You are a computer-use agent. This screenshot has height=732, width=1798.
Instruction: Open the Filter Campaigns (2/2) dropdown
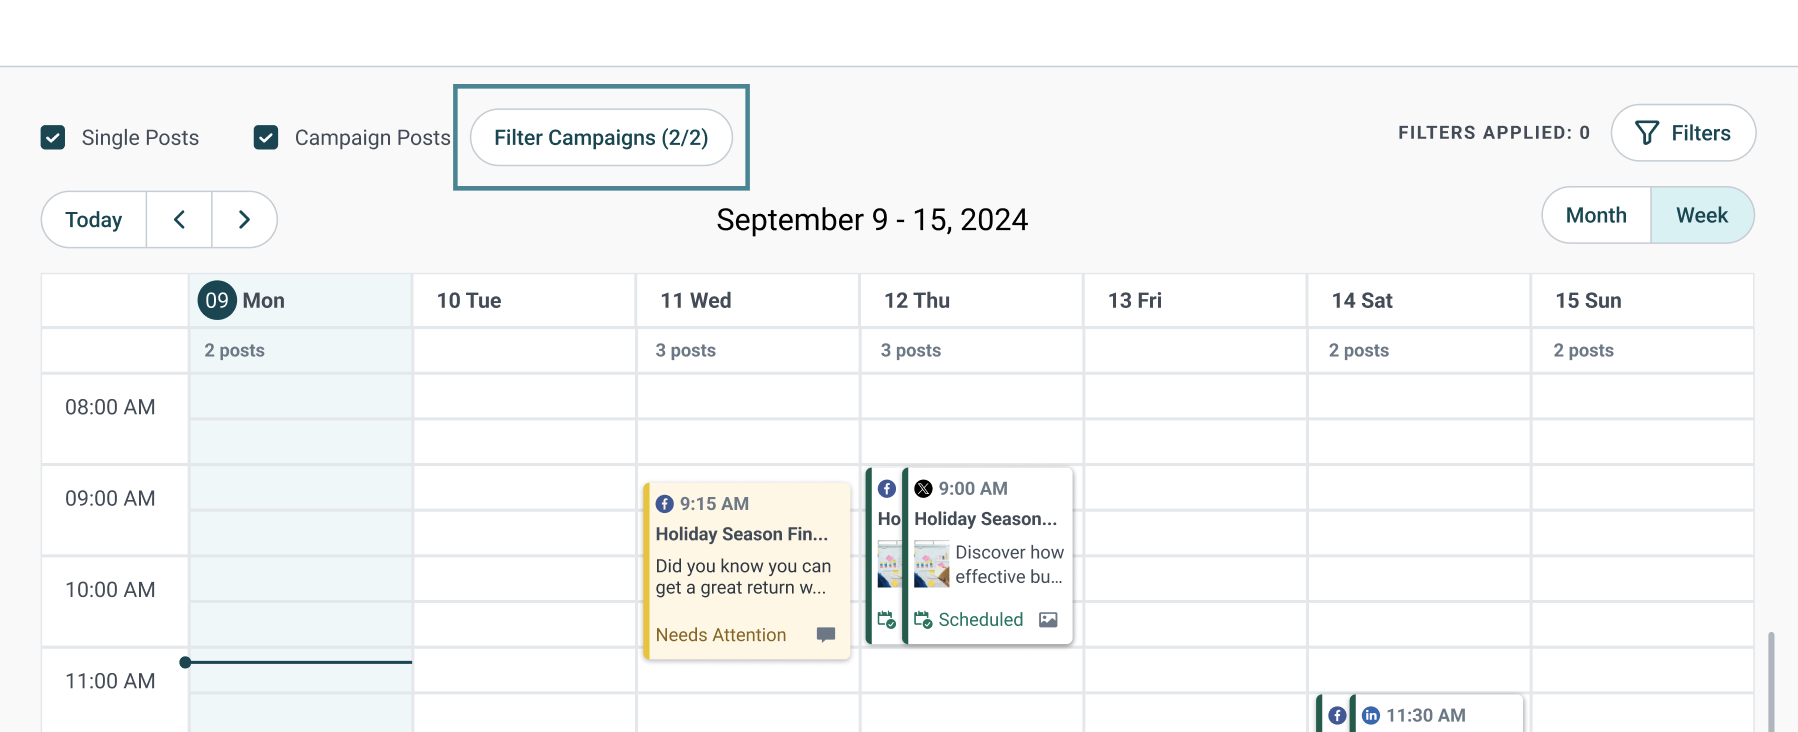[x=601, y=137]
